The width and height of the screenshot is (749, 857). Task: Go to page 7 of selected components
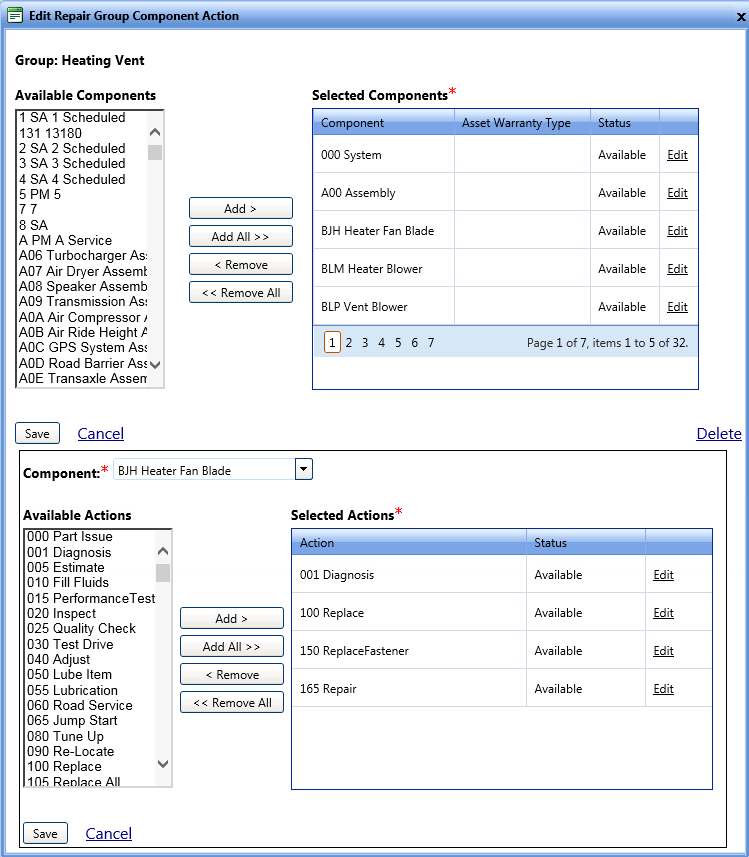(x=431, y=343)
